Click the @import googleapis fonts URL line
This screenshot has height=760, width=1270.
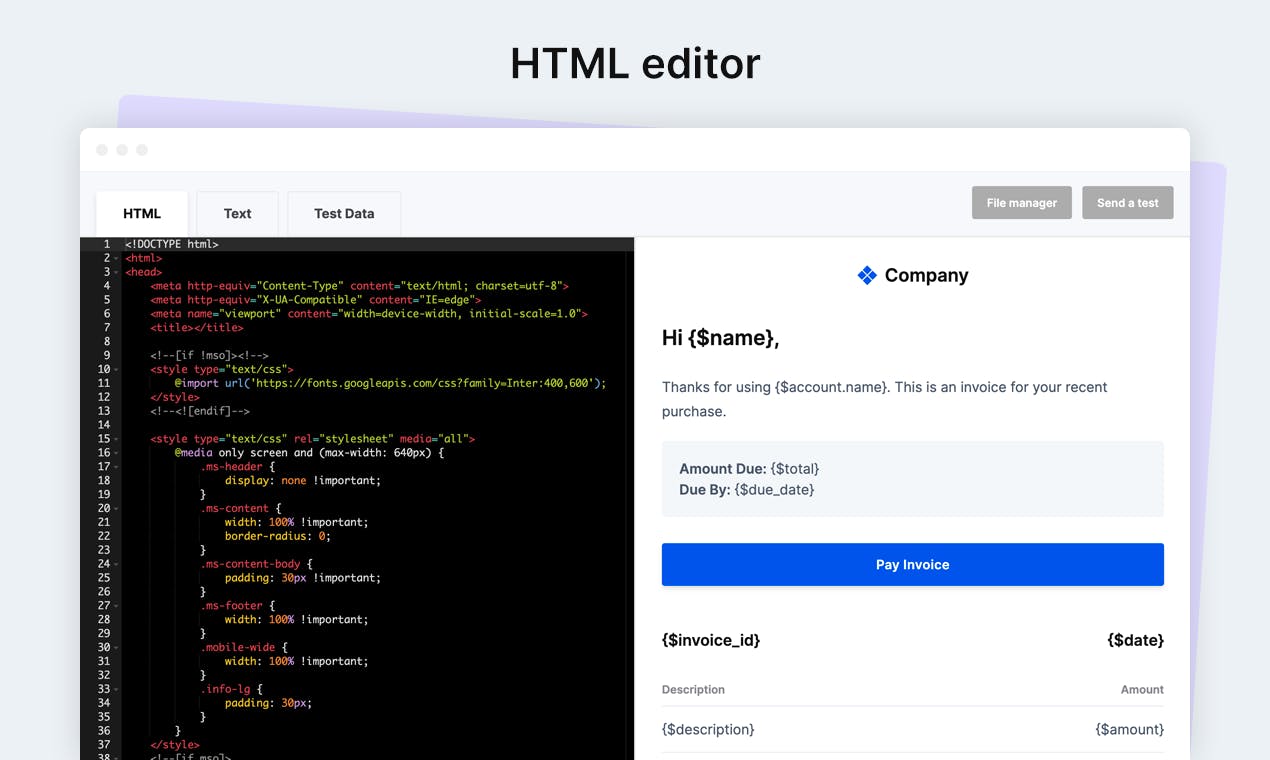point(391,383)
